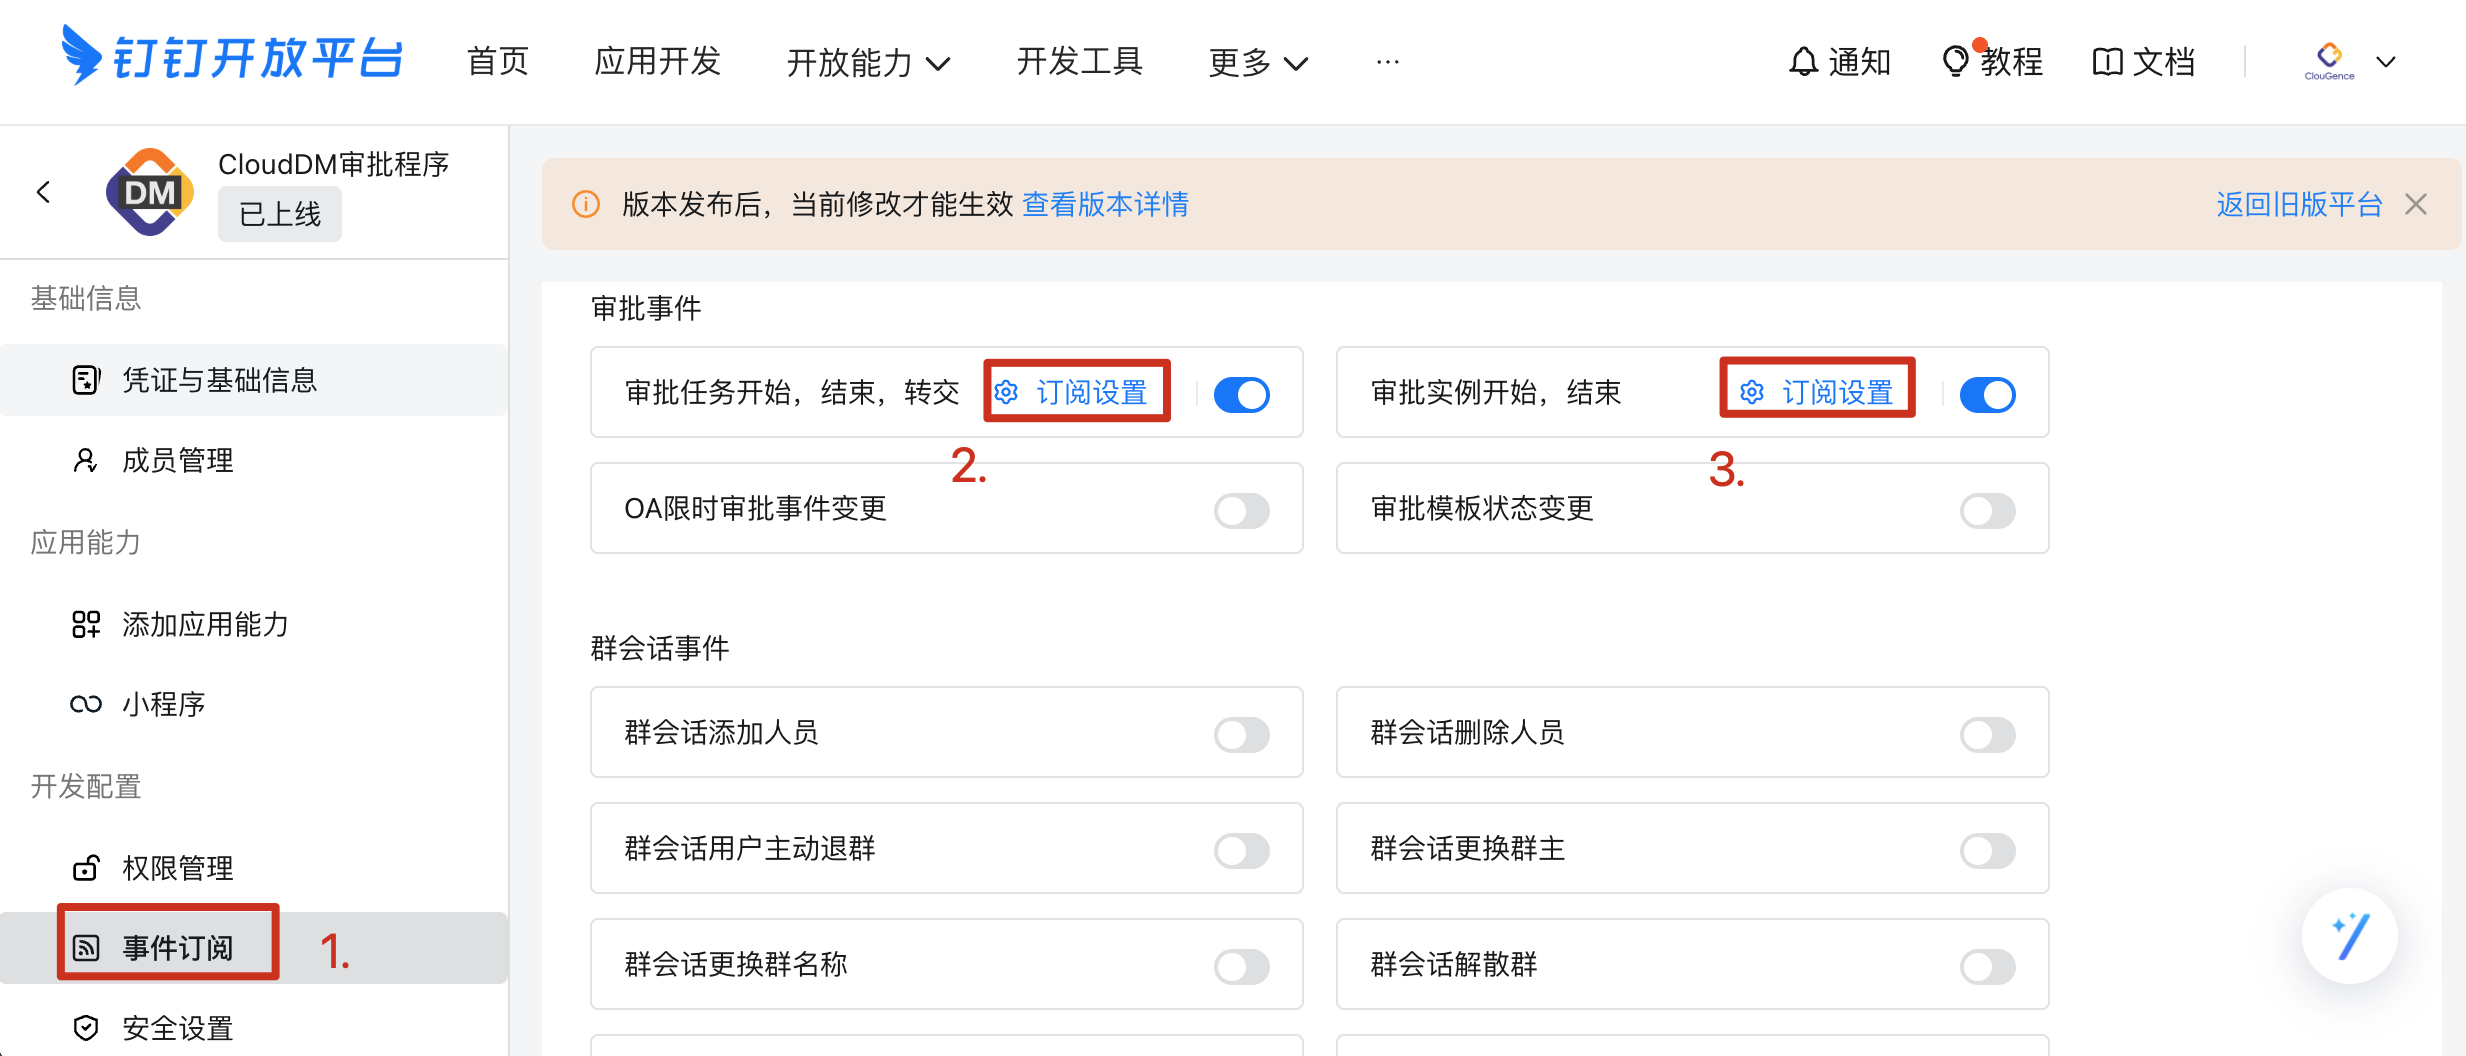
Task: Click the CloudDM app logo
Action: coord(150,192)
